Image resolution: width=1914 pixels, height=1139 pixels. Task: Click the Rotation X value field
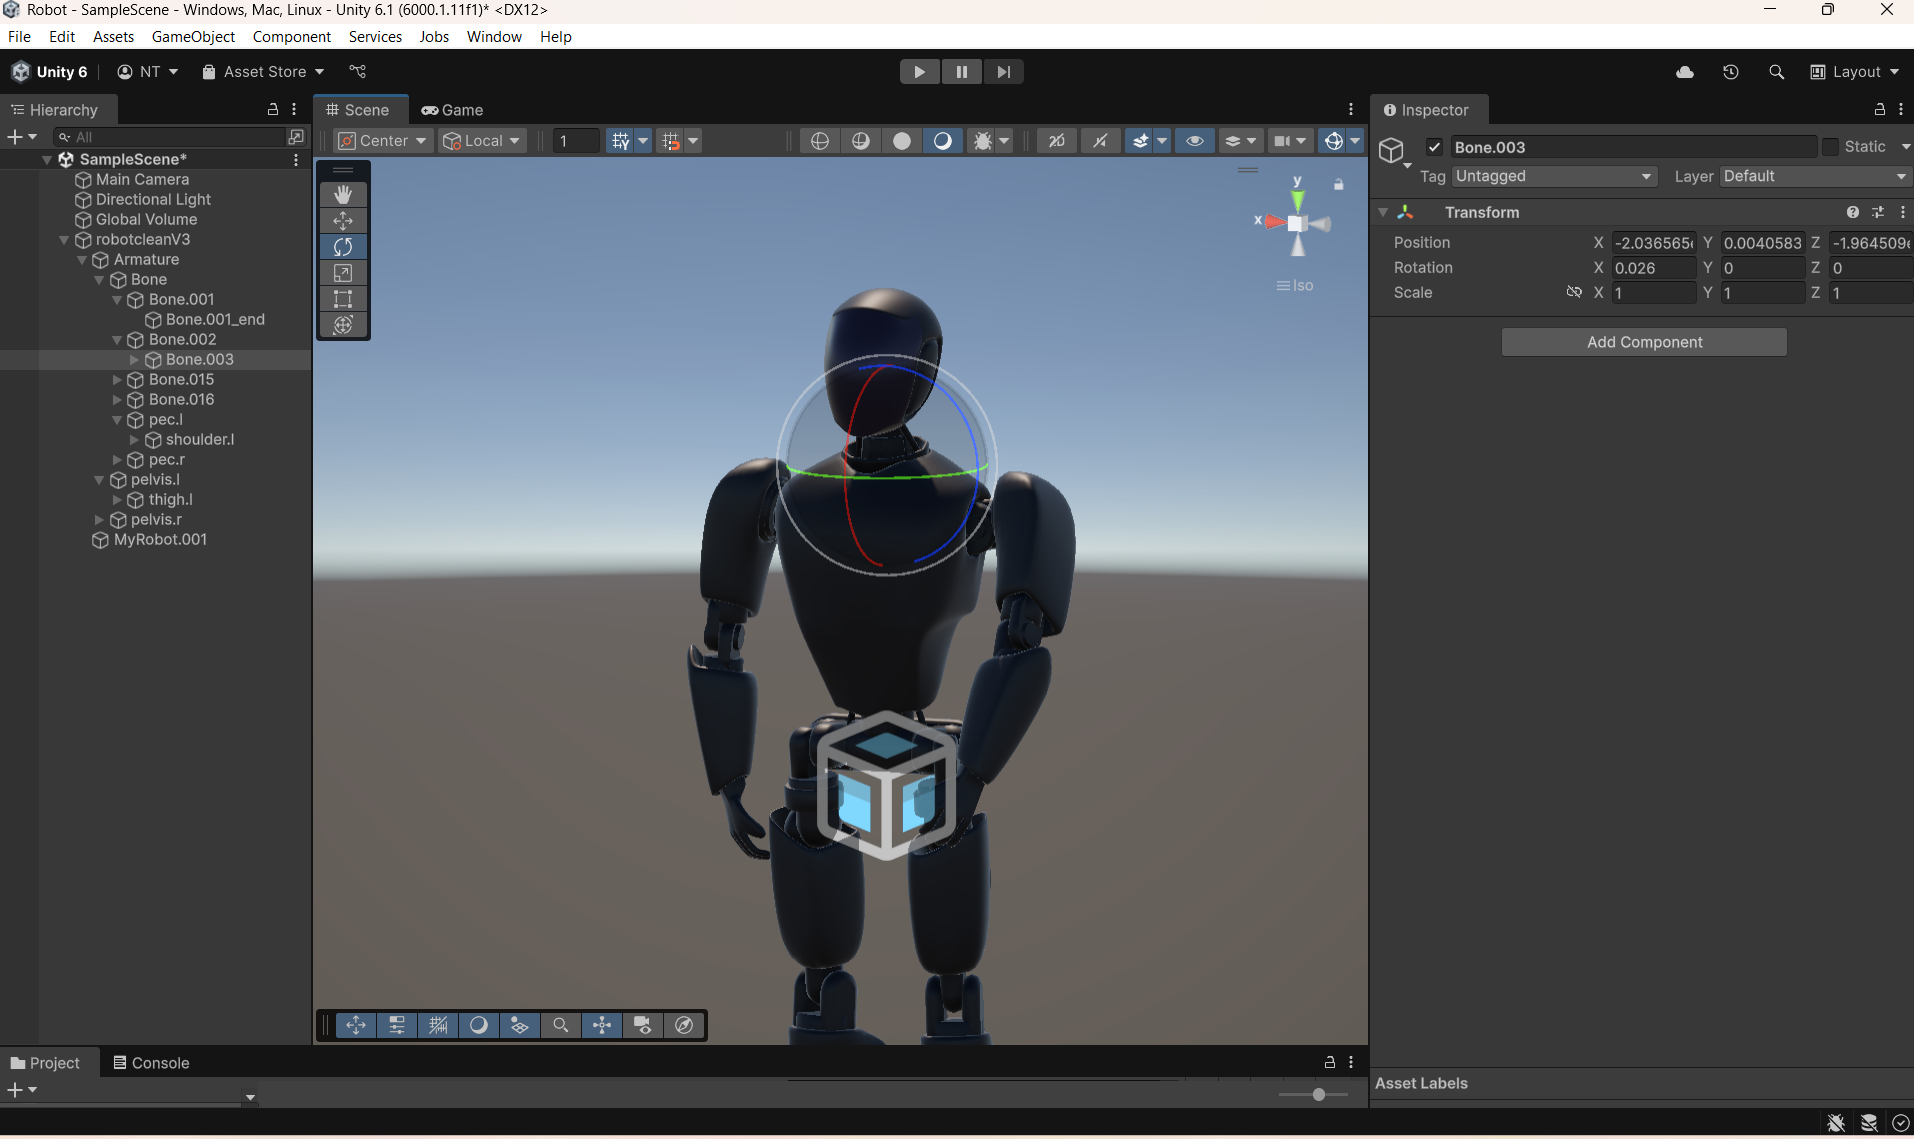1653,268
